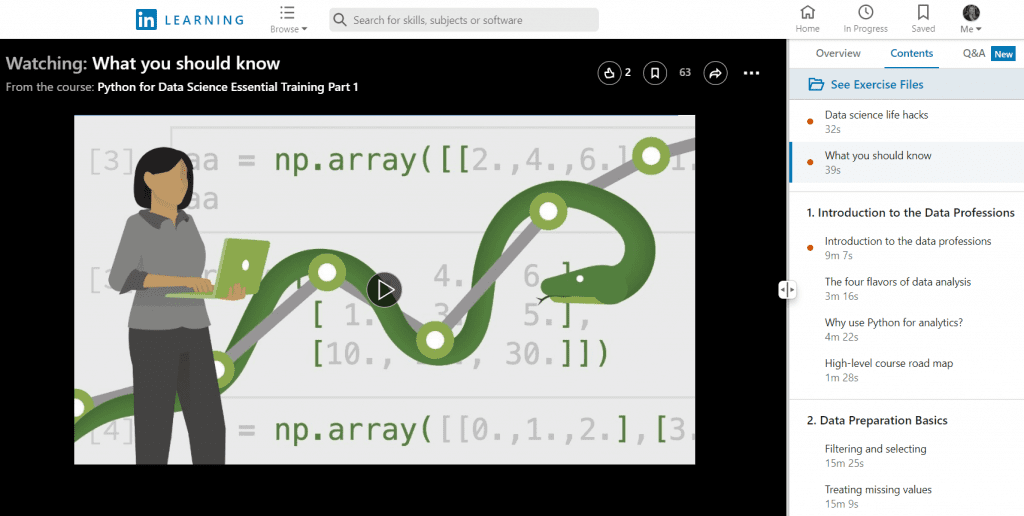Collapse the sidebar with the panel divider handle

(x=787, y=290)
